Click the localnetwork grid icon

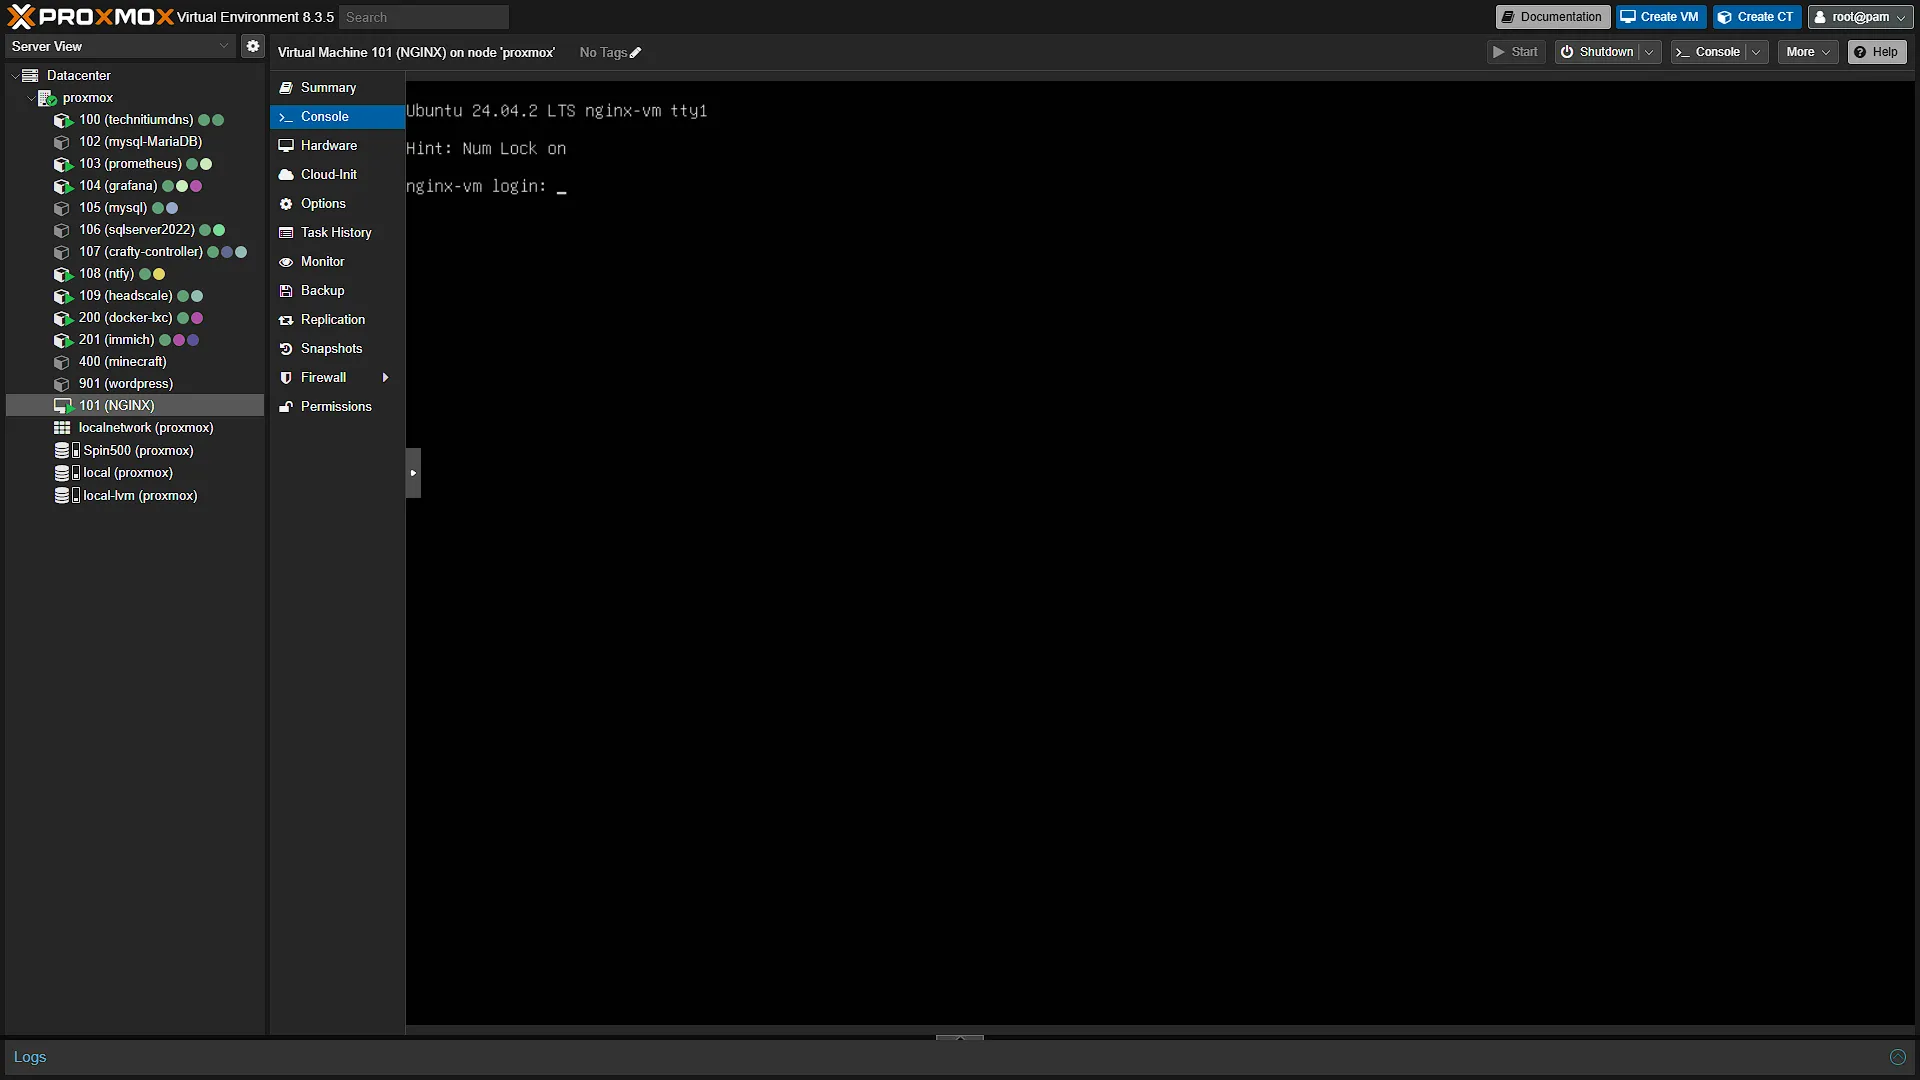coord(62,428)
